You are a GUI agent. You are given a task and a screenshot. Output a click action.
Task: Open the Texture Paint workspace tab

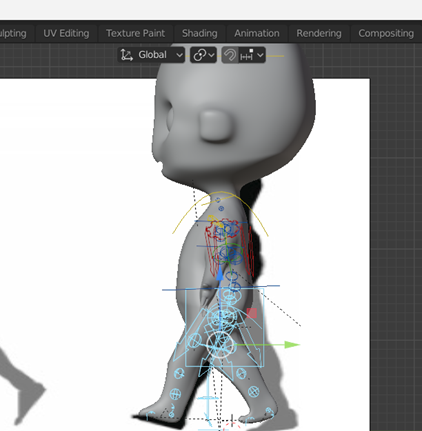point(135,33)
